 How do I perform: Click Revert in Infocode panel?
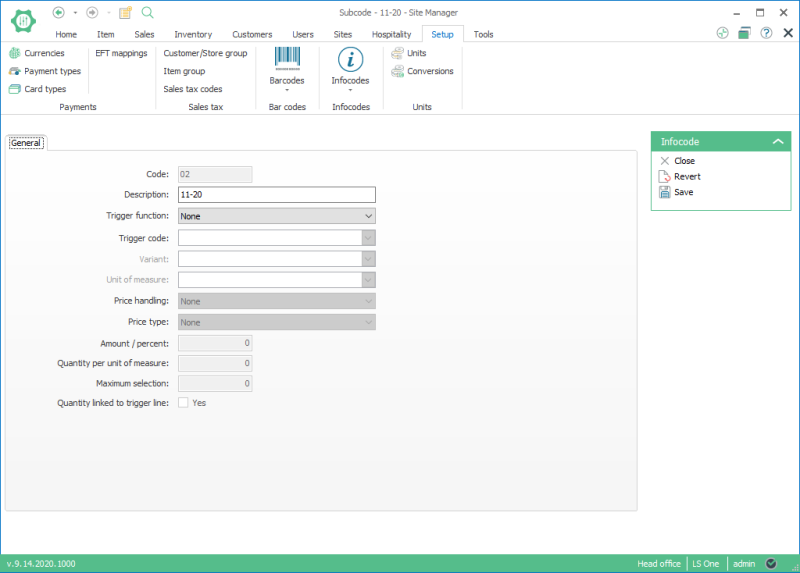[686, 176]
